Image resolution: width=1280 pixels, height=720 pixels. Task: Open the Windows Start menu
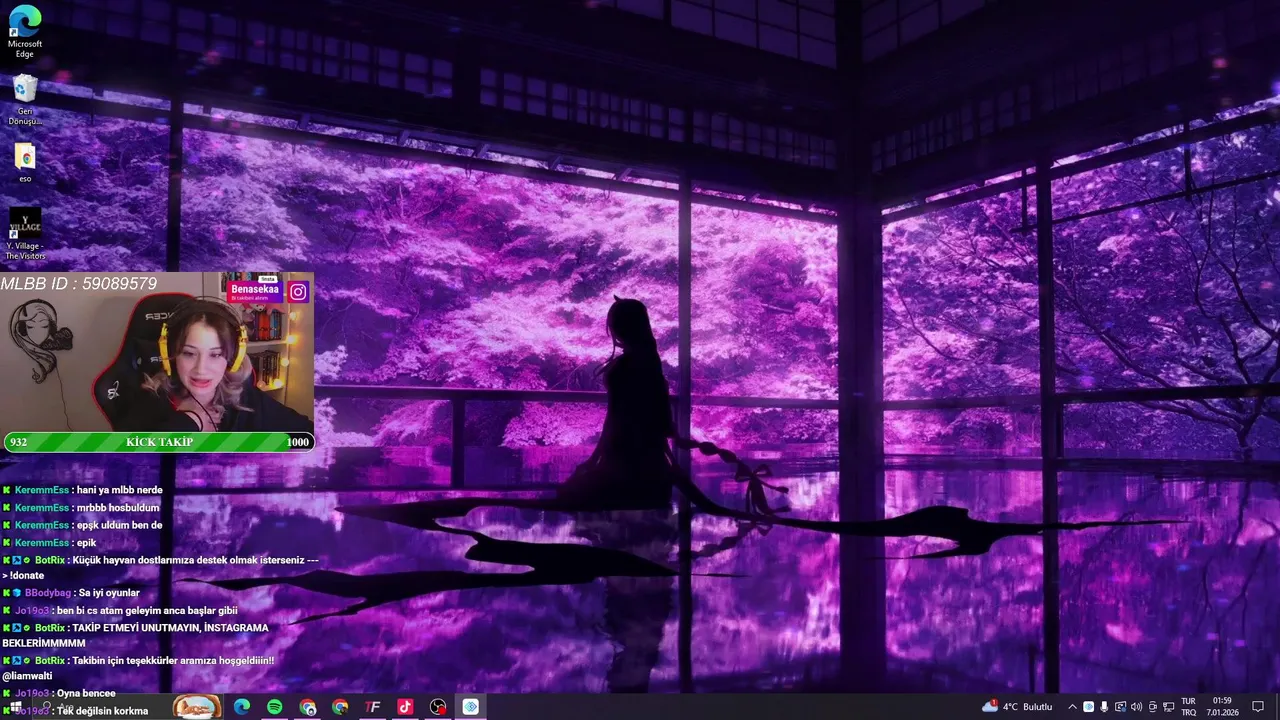15,707
